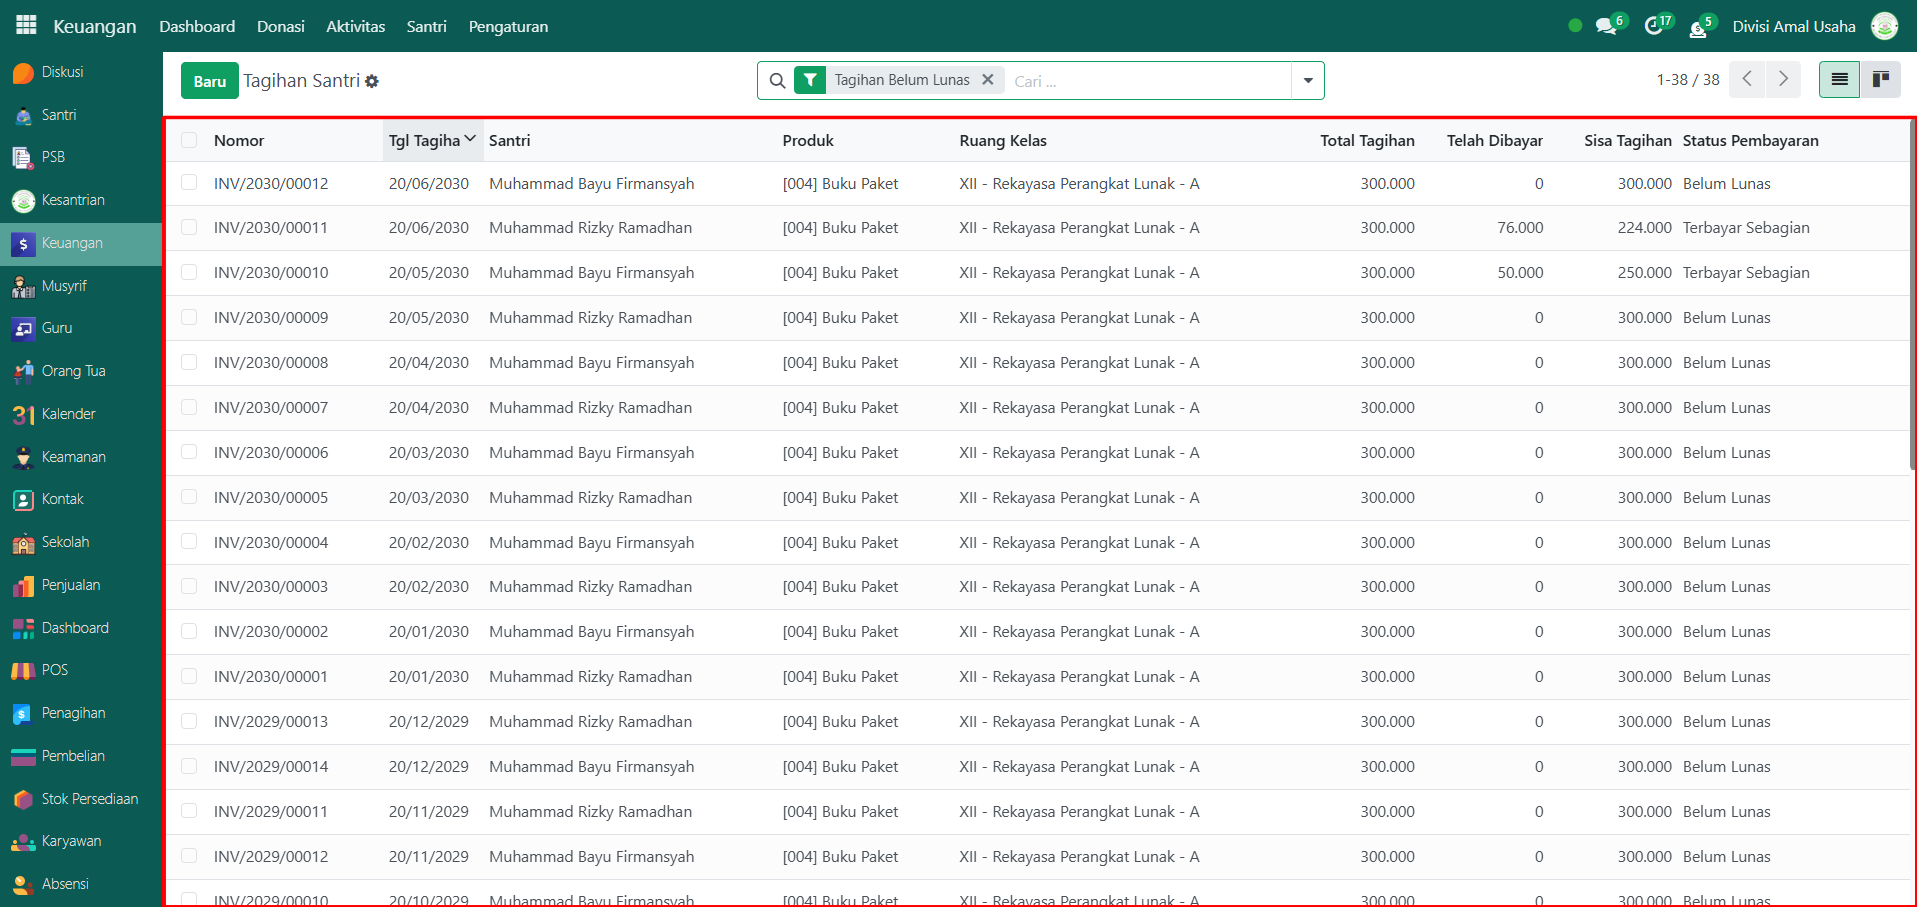Remove the Tagihan Belum Lunas filter

[x=987, y=80]
